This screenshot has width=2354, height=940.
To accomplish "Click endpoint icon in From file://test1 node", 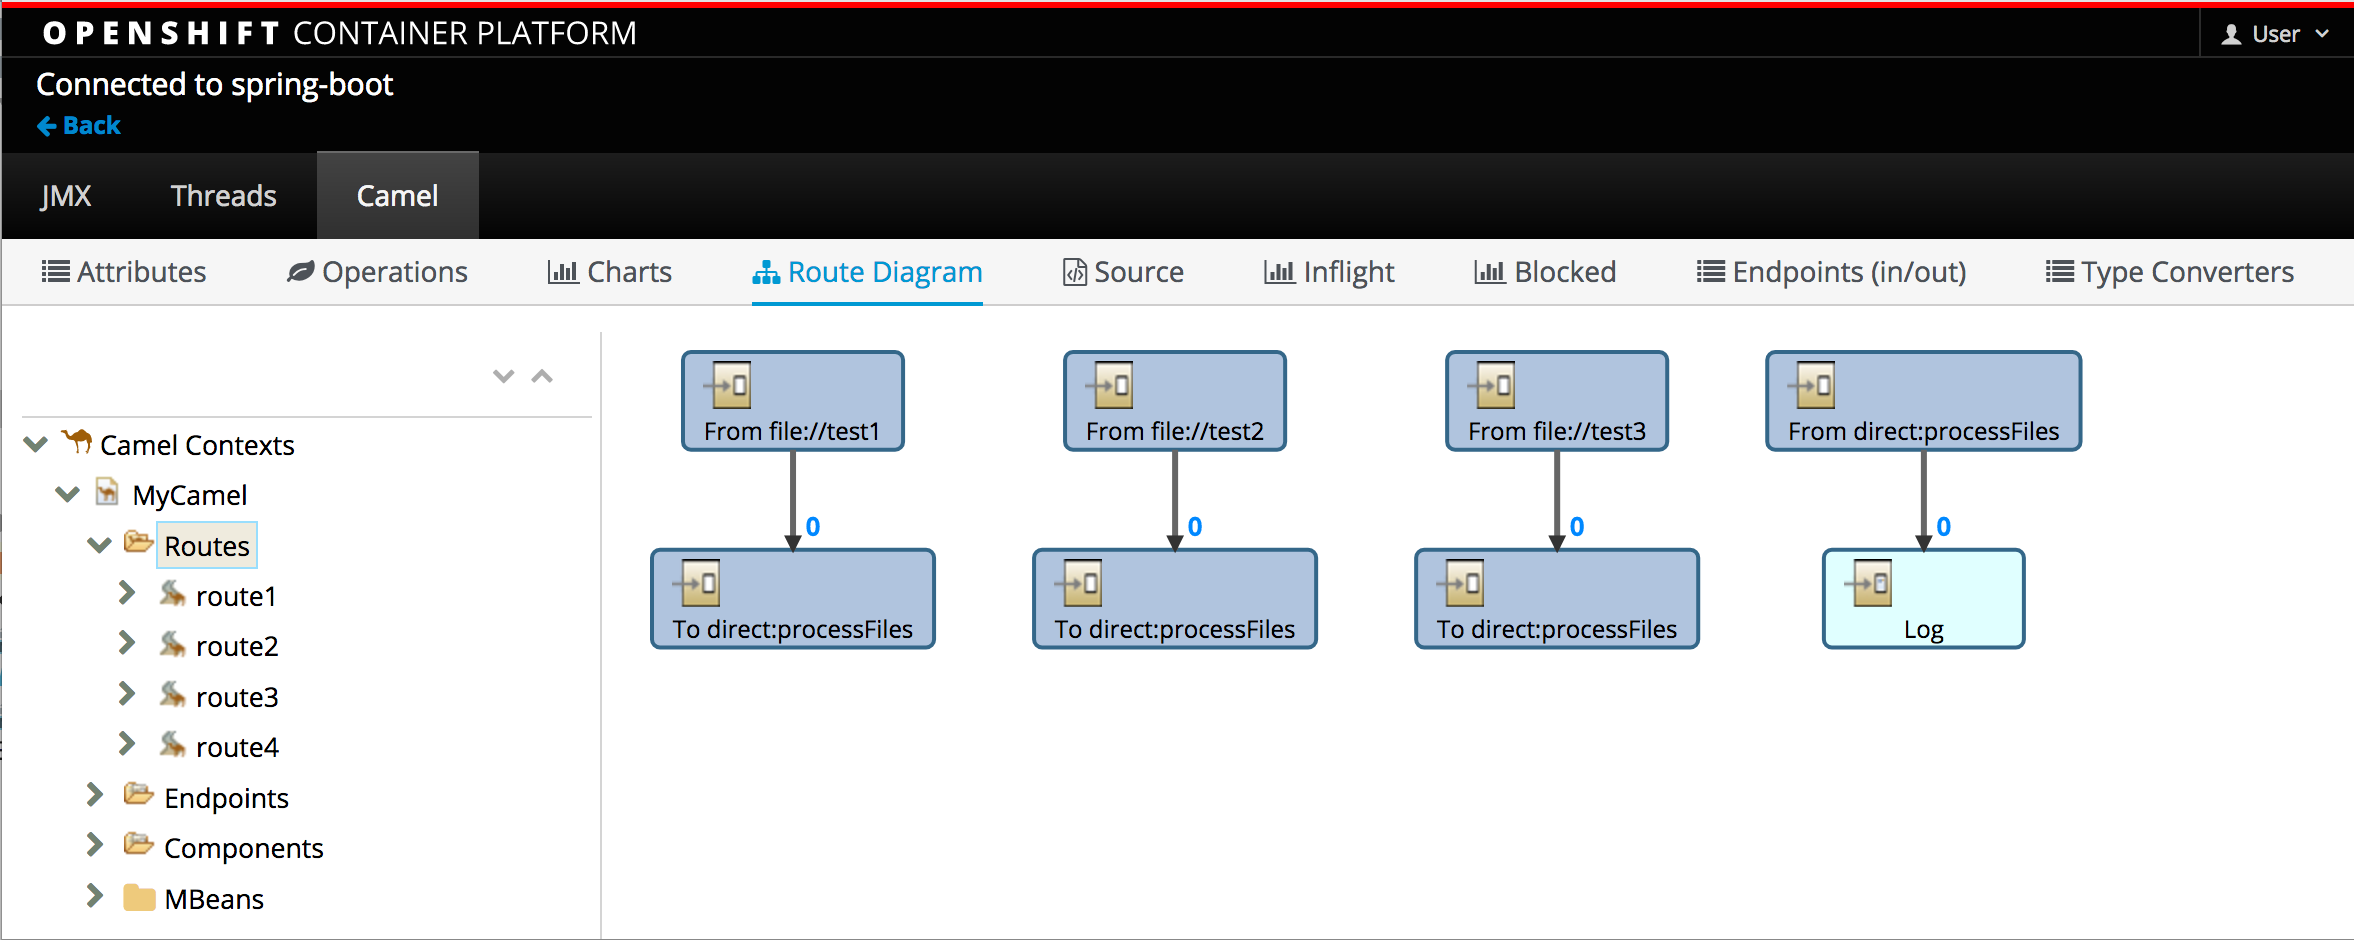I will [x=728, y=385].
